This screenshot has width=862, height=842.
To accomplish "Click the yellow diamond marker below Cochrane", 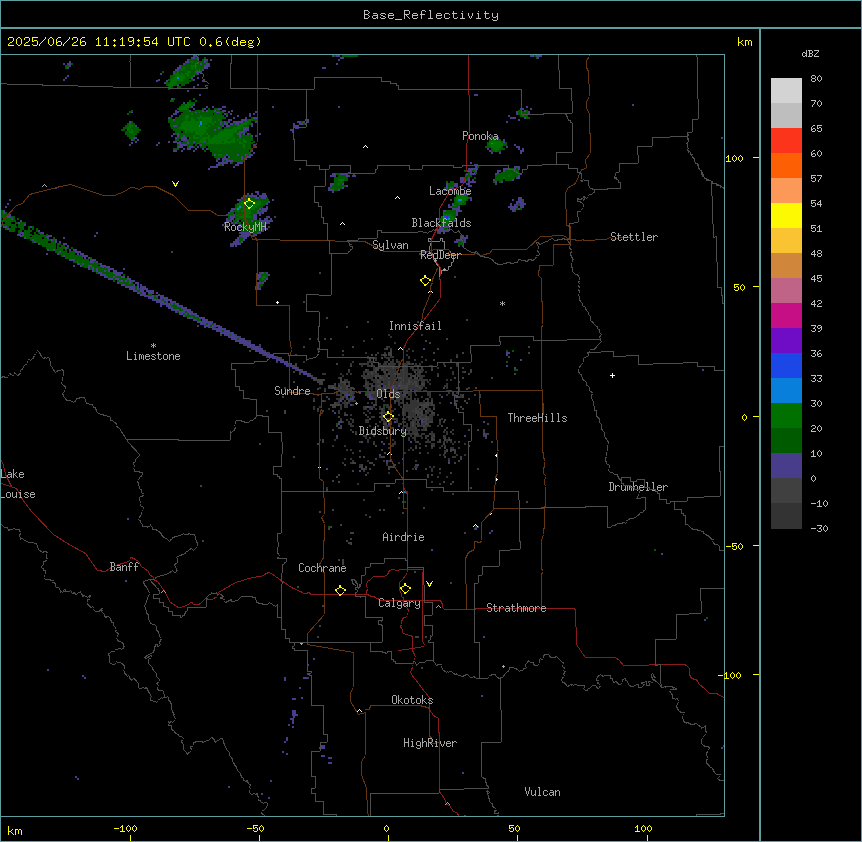I will tap(340, 590).
